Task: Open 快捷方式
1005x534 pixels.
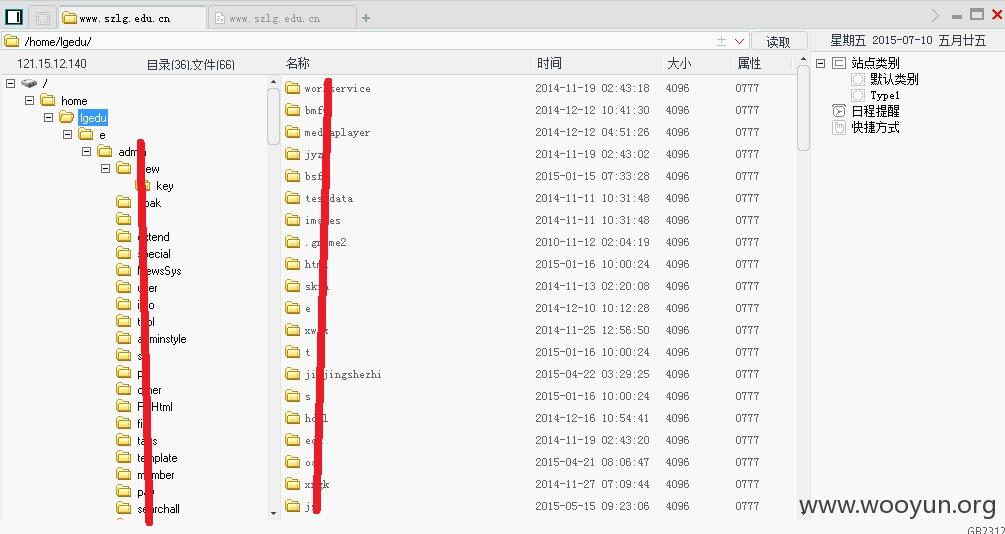Action: pos(875,128)
